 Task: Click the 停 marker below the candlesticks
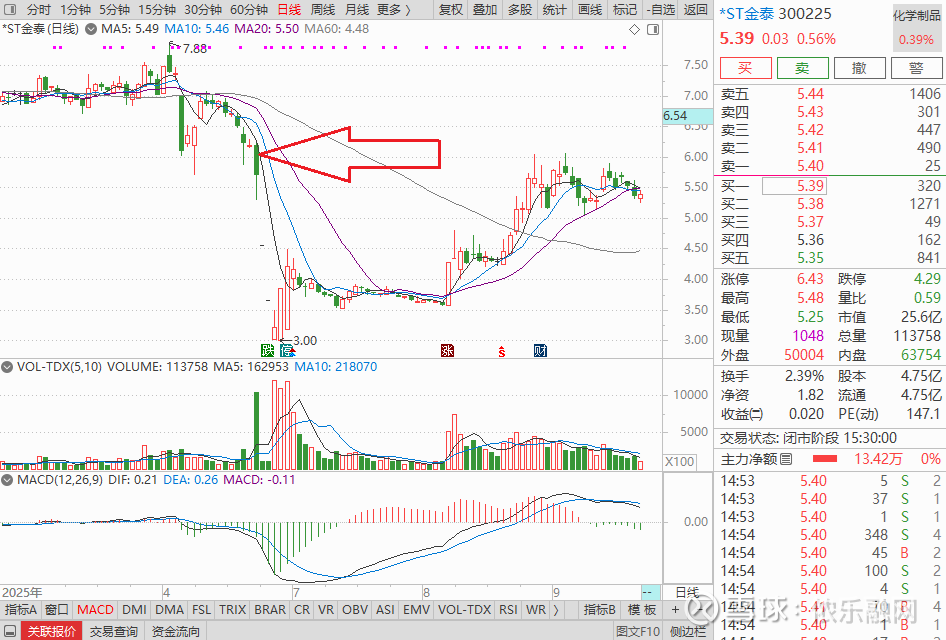click(x=287, y=350)
